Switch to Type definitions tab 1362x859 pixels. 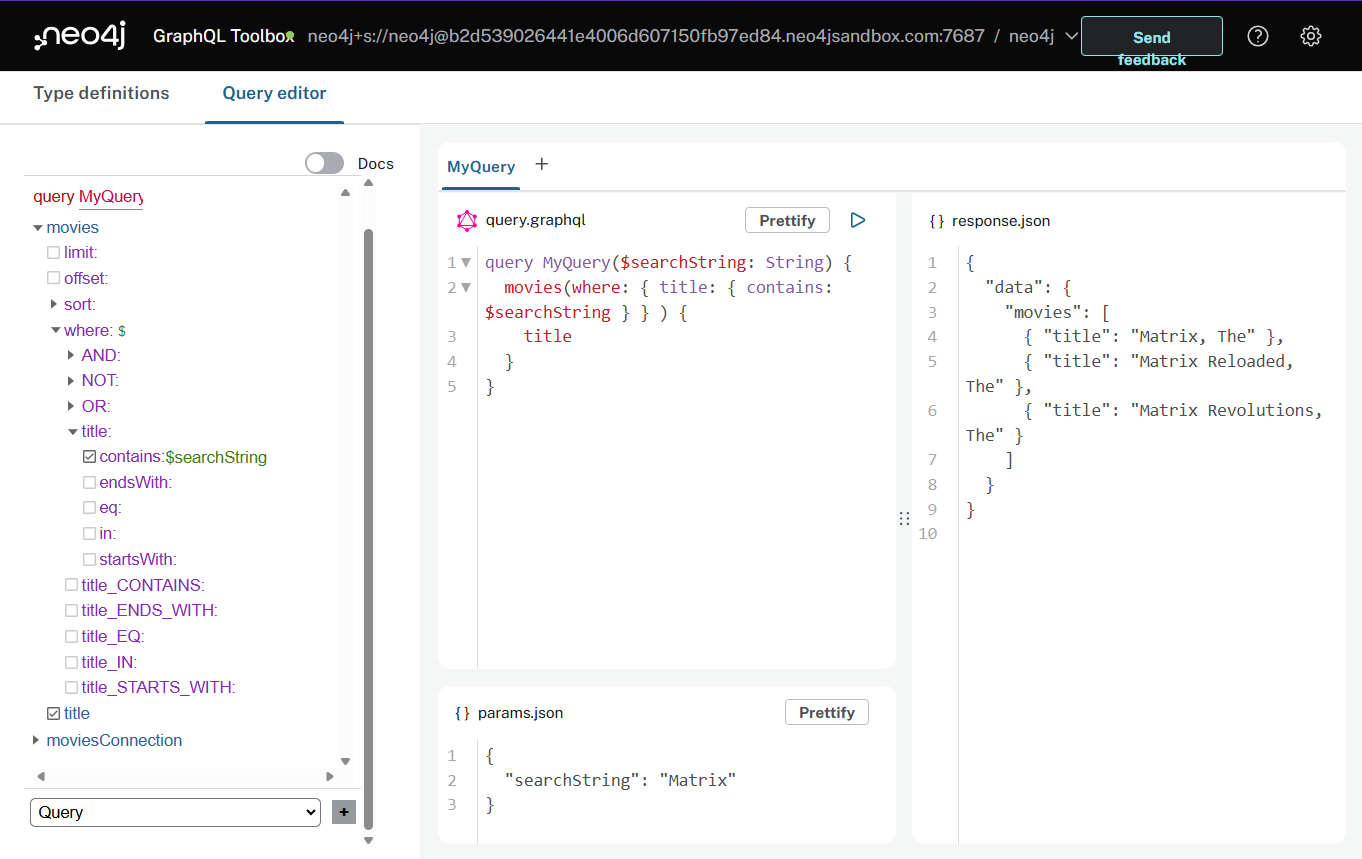pos(101,93)
